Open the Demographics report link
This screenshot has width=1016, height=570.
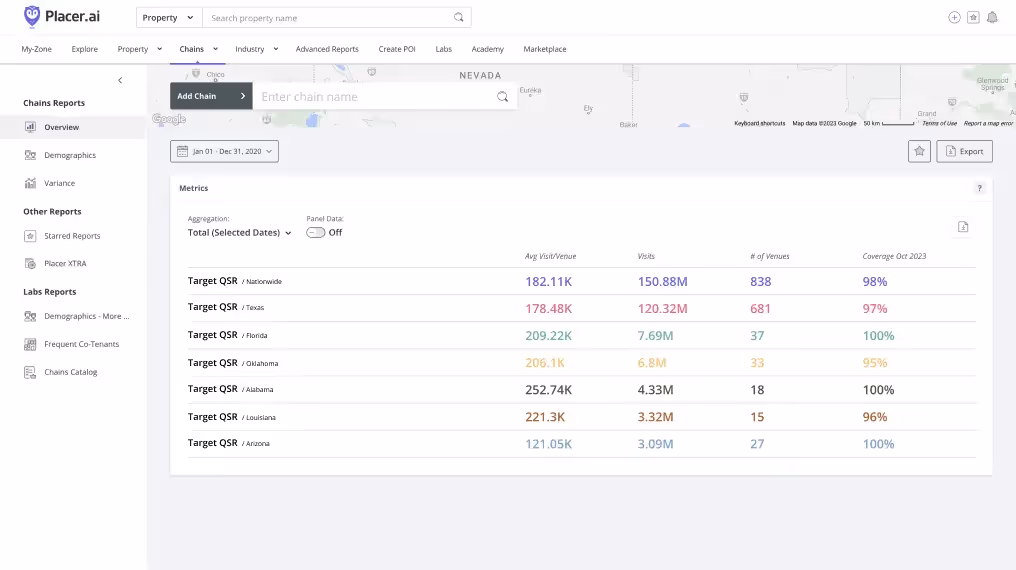coord(70,155)
